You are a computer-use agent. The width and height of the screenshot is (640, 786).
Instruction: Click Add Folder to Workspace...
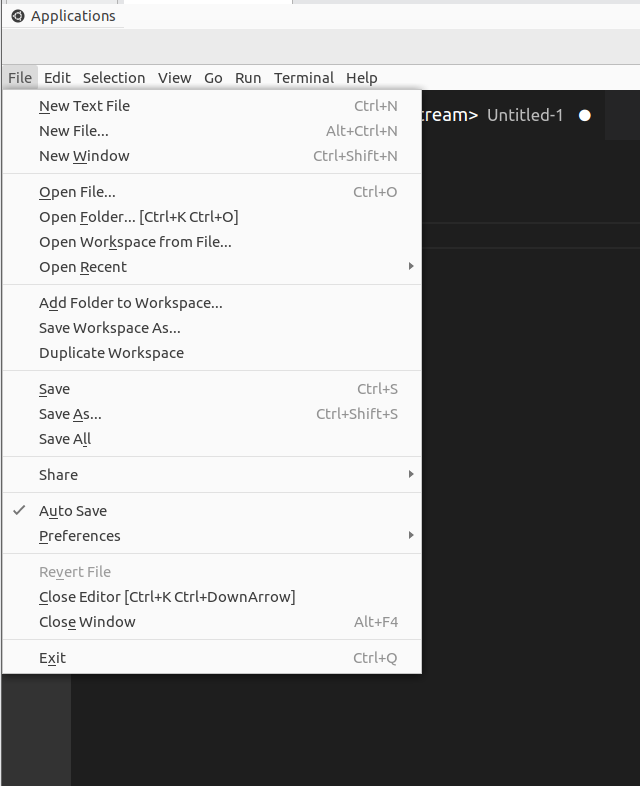pos(131,303)
